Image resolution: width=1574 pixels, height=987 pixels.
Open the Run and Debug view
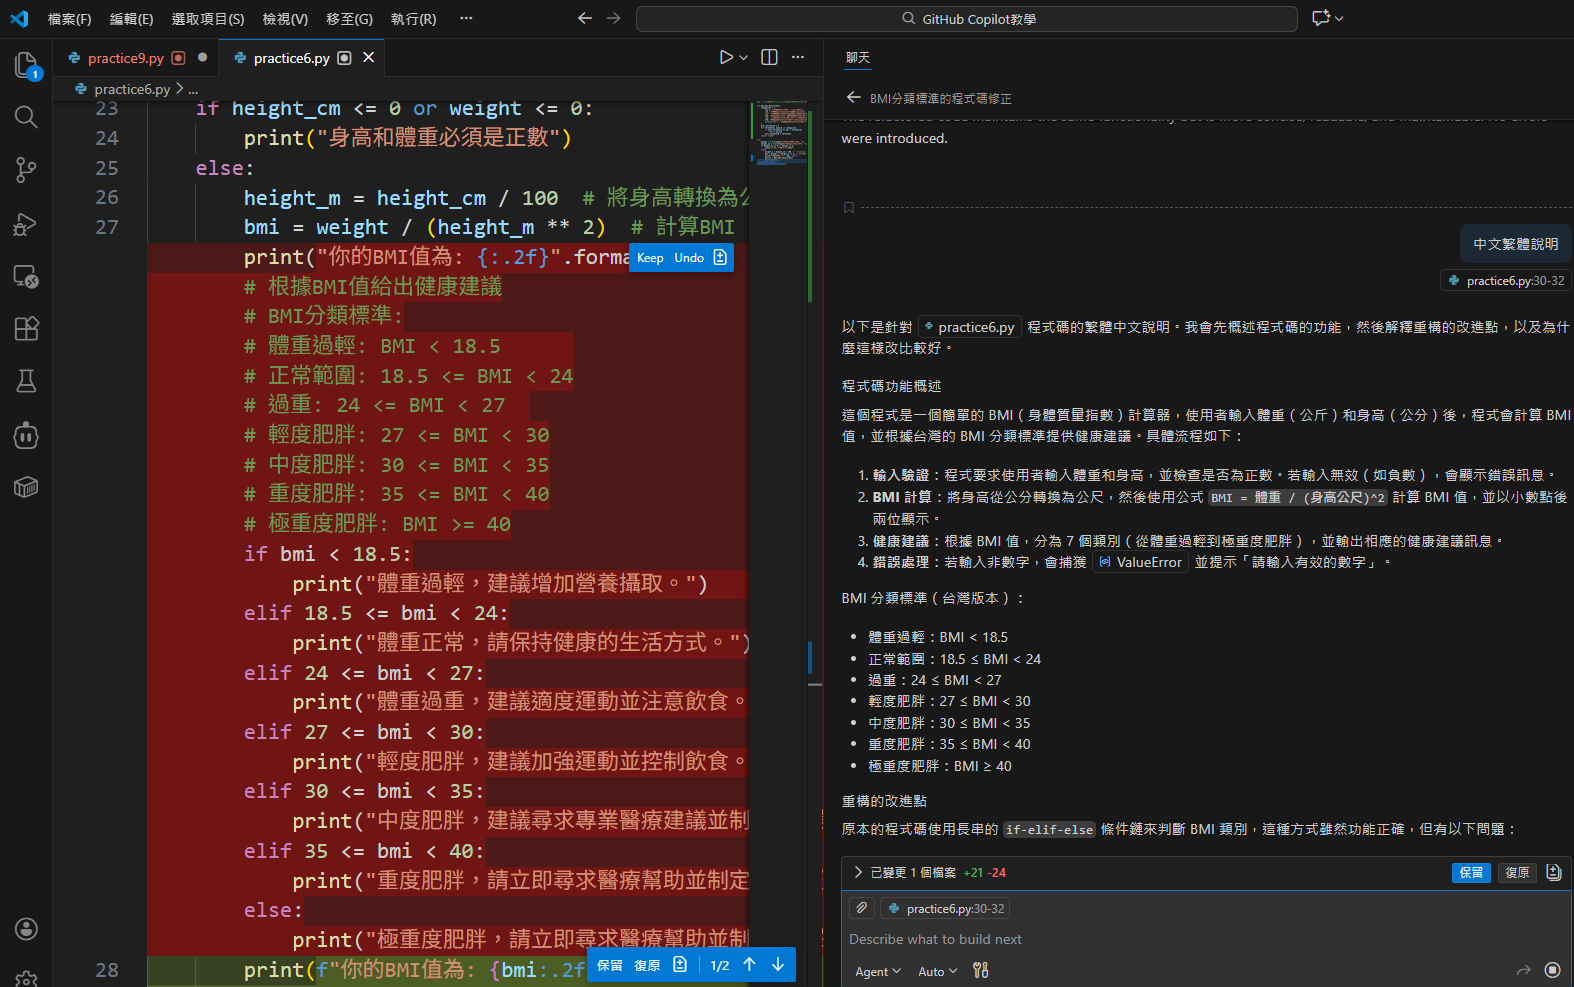pos(26,224)
